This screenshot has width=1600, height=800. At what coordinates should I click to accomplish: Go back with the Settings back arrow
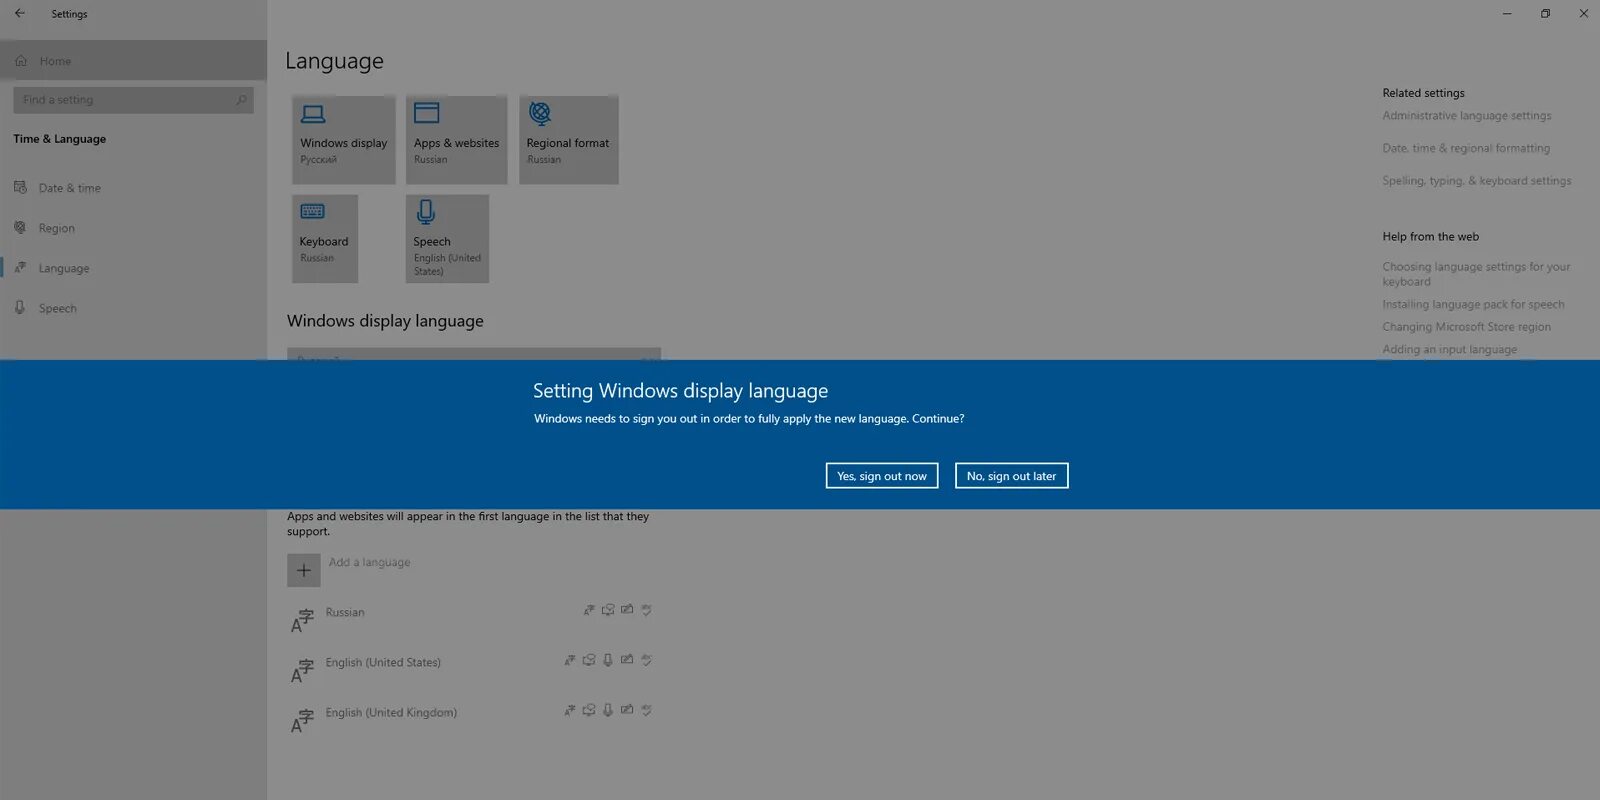point(20,13)
